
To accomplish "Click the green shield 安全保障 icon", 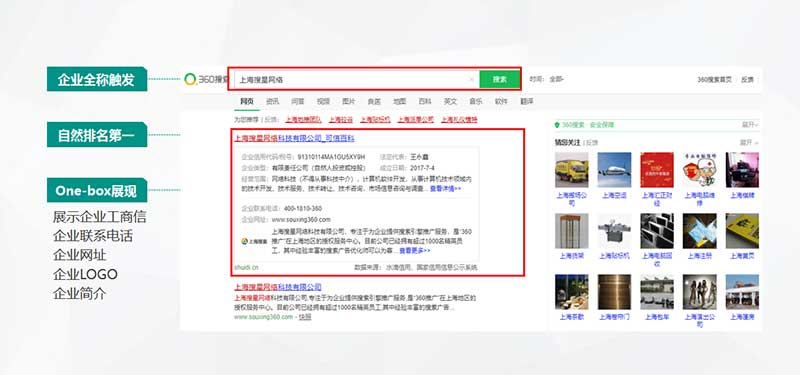I will click(x=557, y=124).
